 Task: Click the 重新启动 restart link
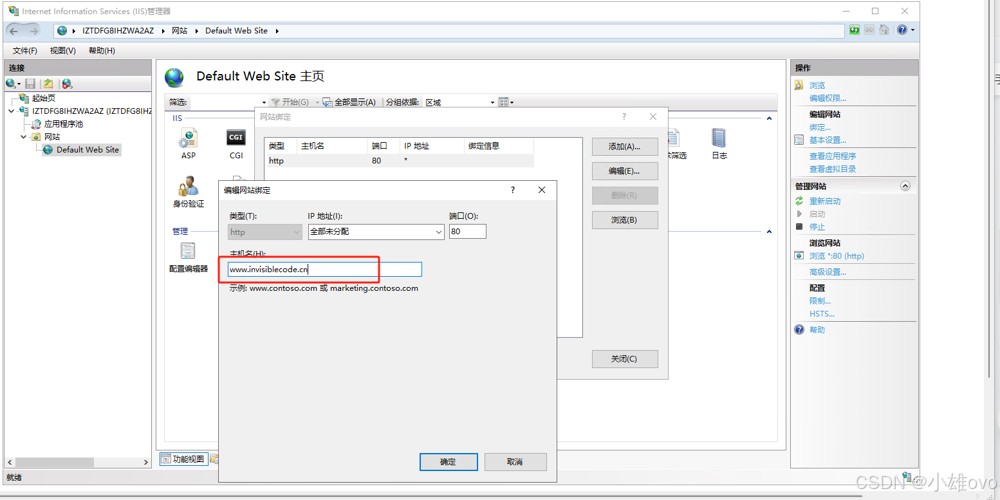point(825,201)
